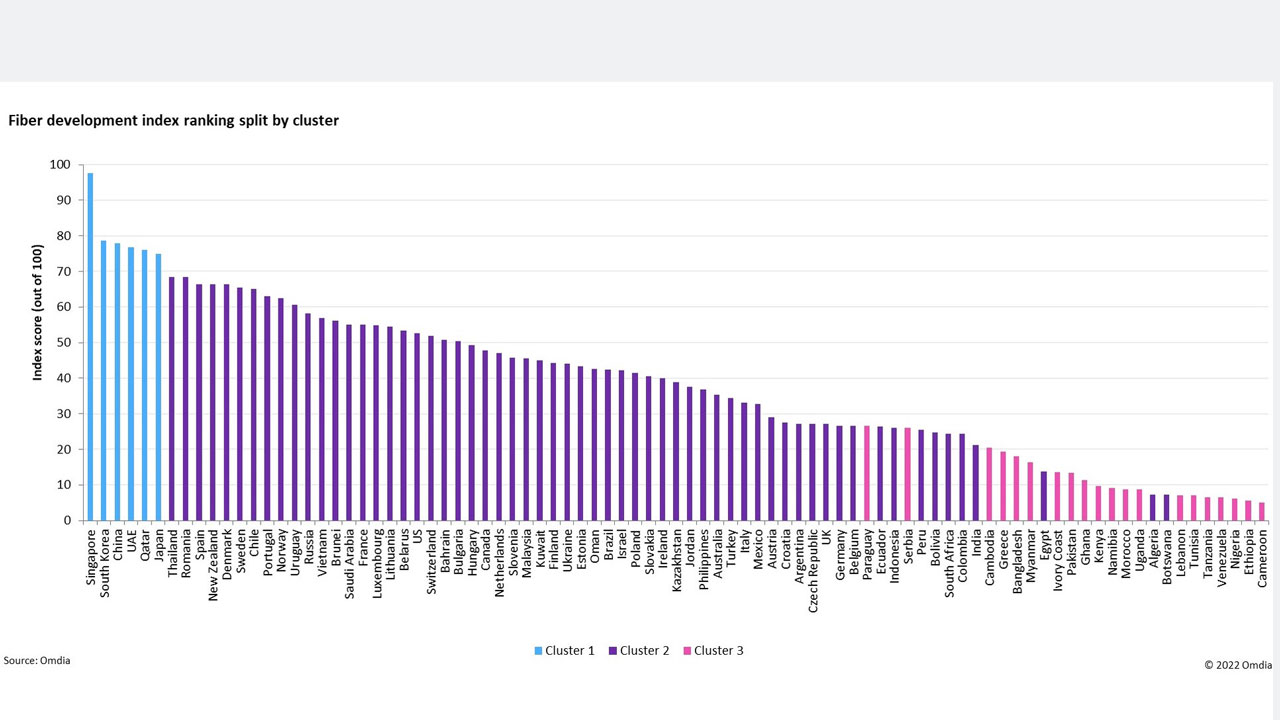Select the pink Serbia bar
The image size is (1280, 720).
tap(907, 474)
